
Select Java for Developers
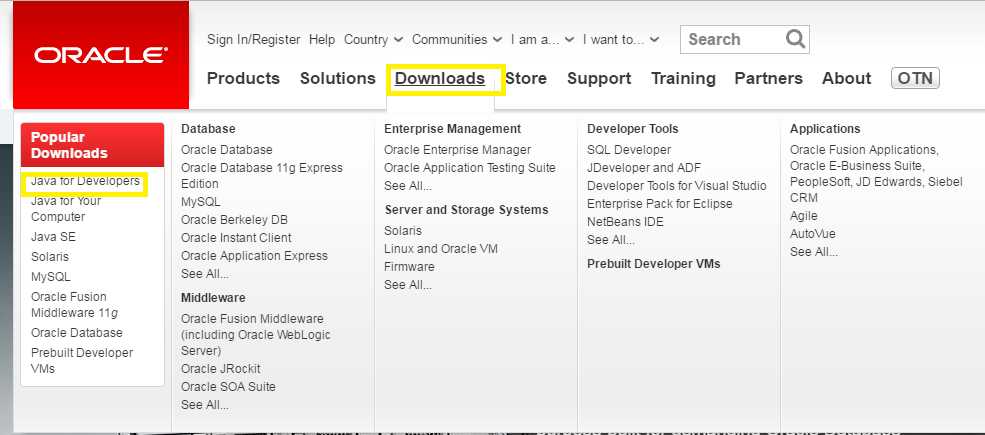point(85,181)
